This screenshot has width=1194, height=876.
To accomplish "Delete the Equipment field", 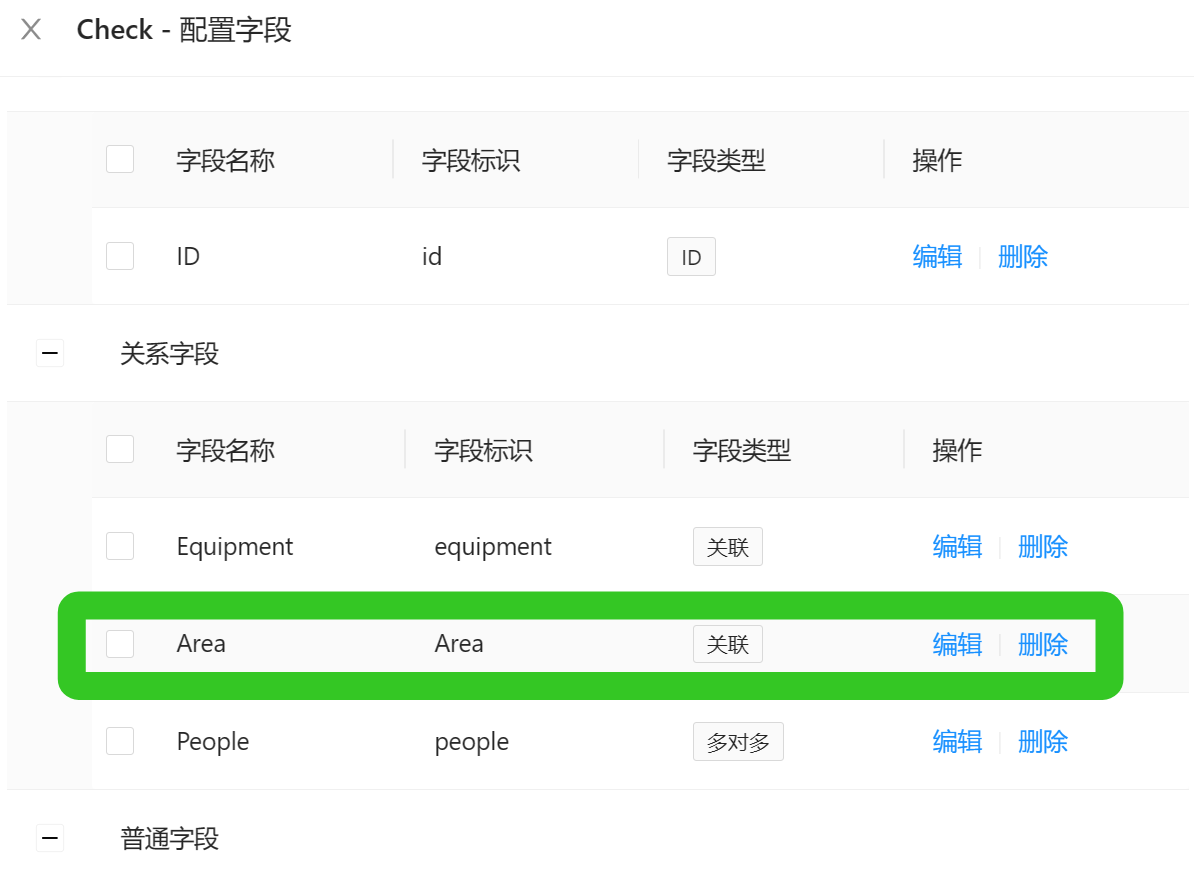I will (1042, 546).
